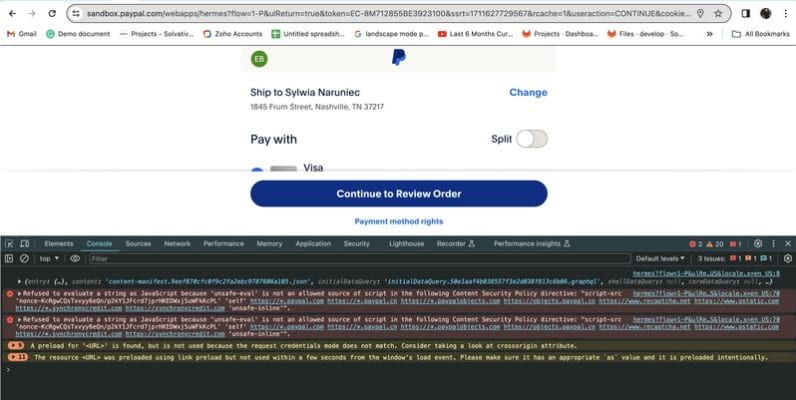Click the yellow warning count badge
This screenshot has height=400, width=796.
(715, 244)
